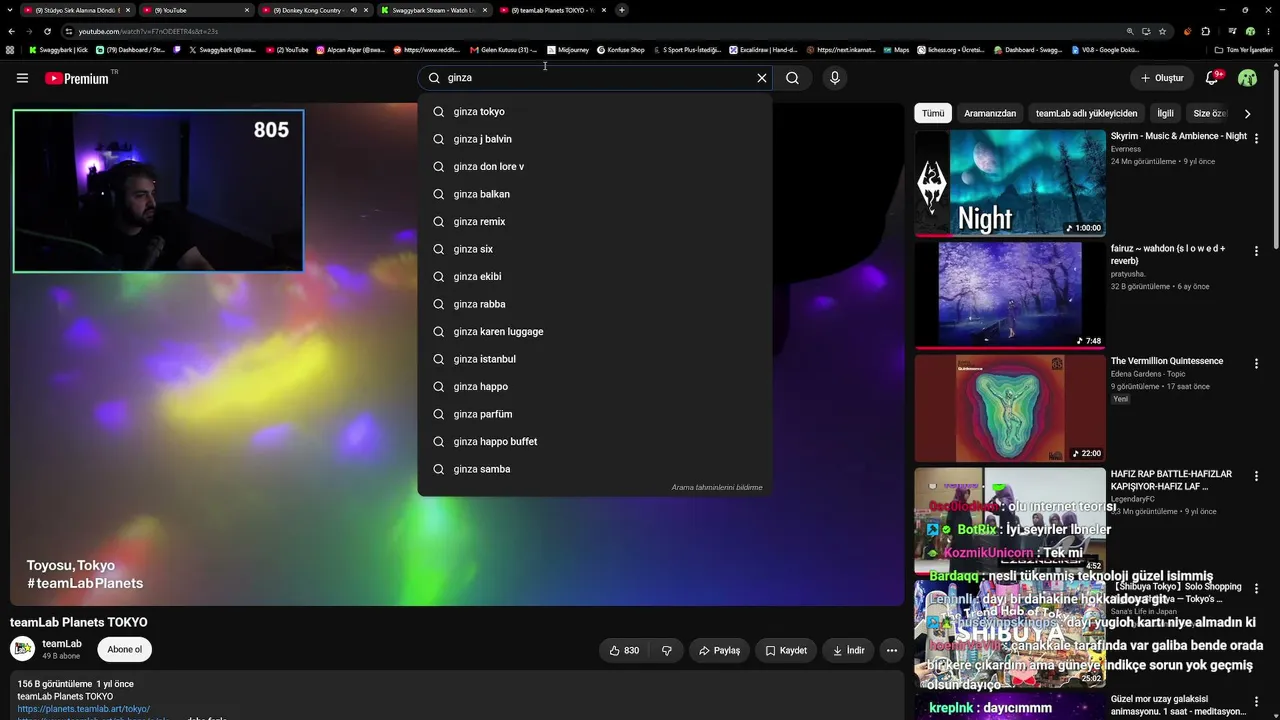This screenshot has width=1280, height=720.
Task: Choose the 'ginza happo buffet' suggestion
Action: [595, 442]
